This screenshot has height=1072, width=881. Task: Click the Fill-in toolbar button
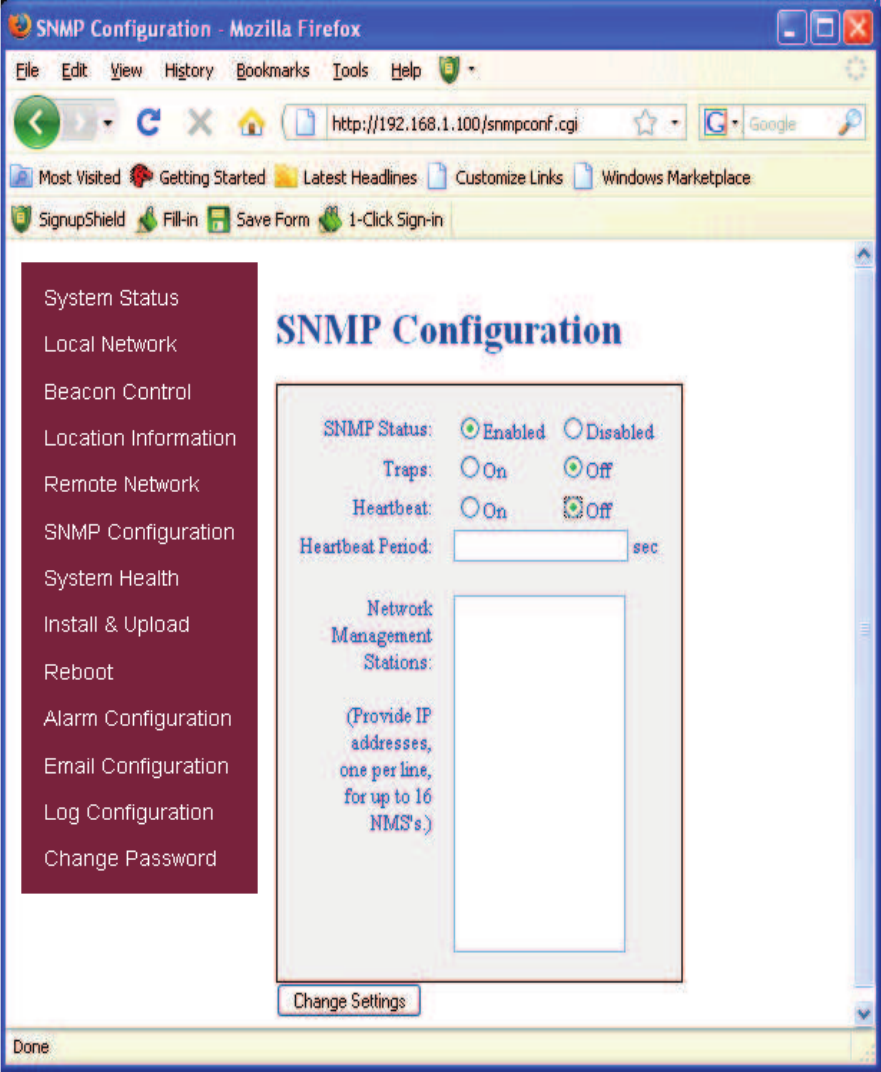pos(167,219)
